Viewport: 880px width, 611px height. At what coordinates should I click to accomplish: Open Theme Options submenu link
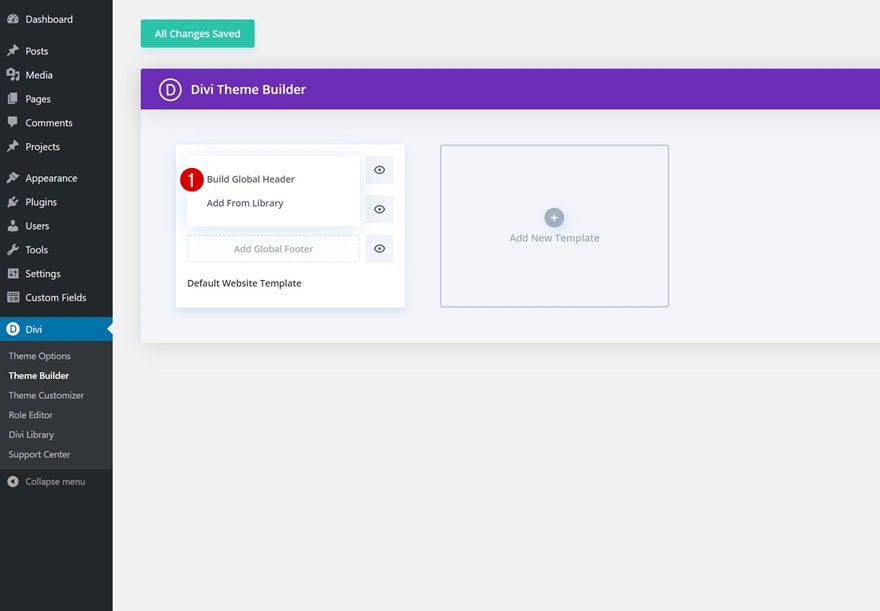(x=39, y=356)
